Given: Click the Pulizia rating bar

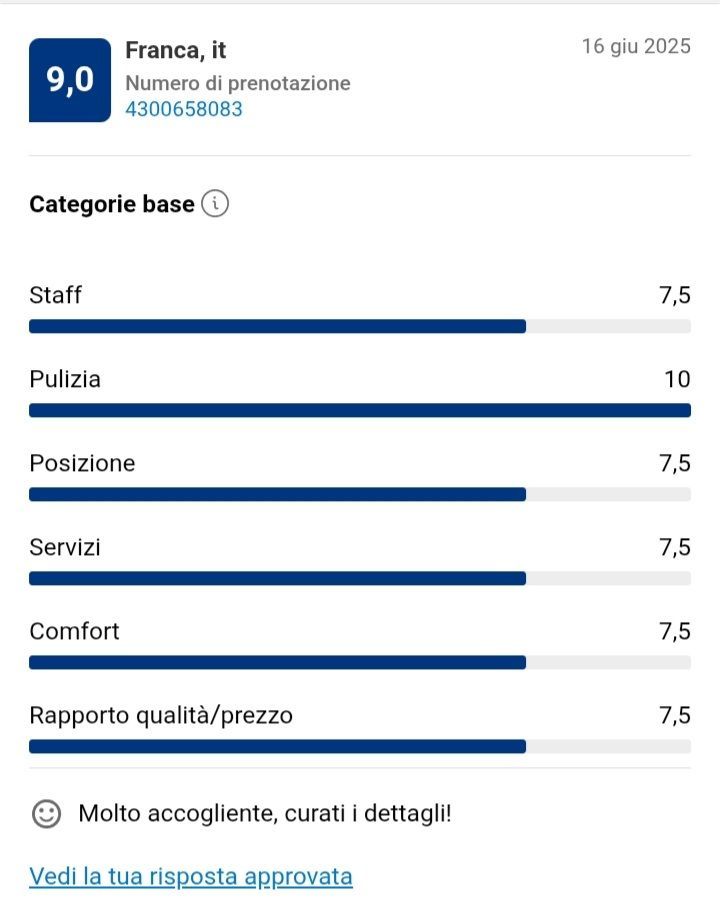Looking at the screenshot, I should tap(360, 410).
